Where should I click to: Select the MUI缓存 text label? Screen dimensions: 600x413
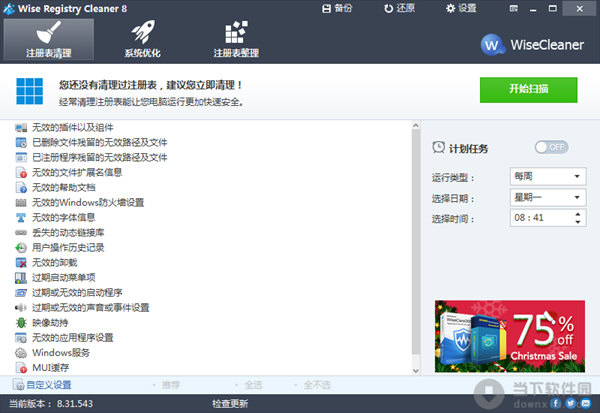[51, 367]
